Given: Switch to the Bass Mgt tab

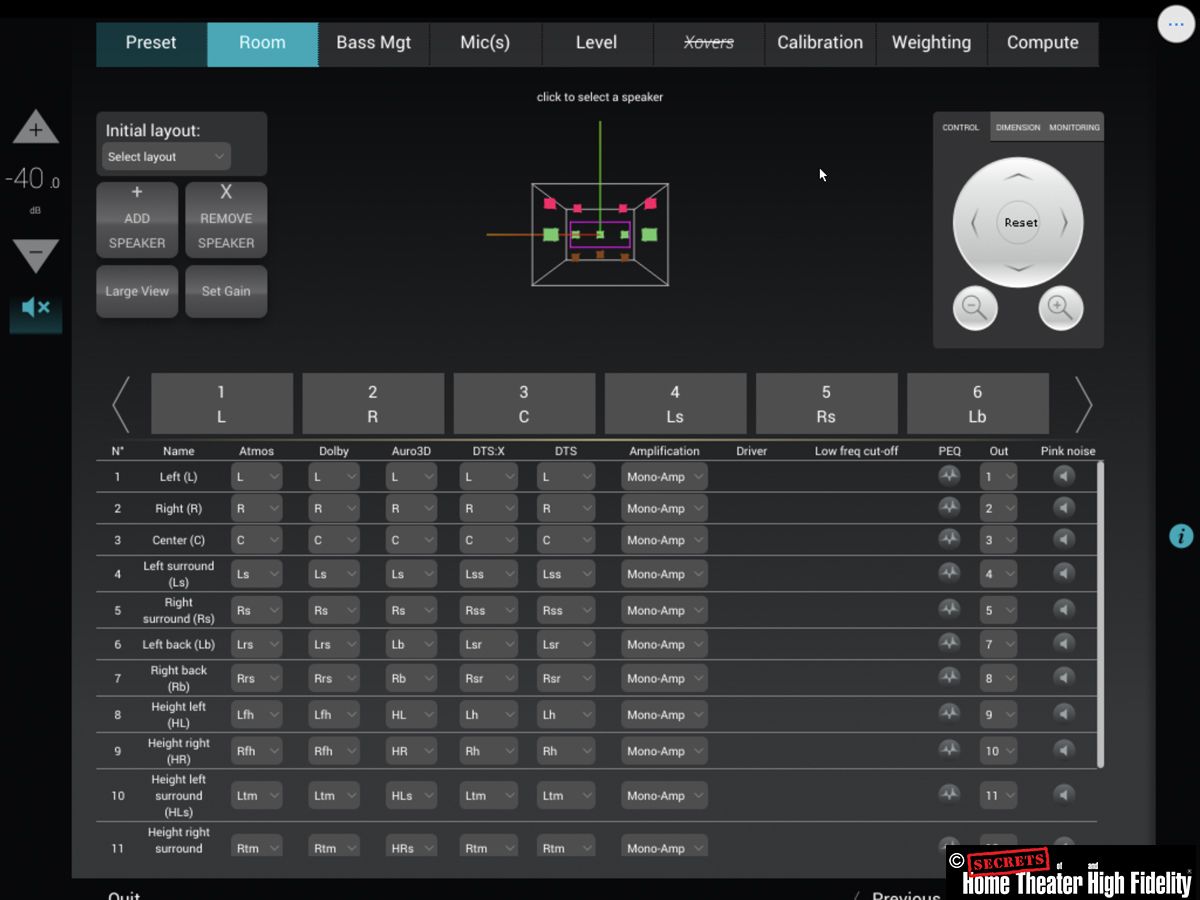Looking at the screenshot, I should (x=374, y=43).
